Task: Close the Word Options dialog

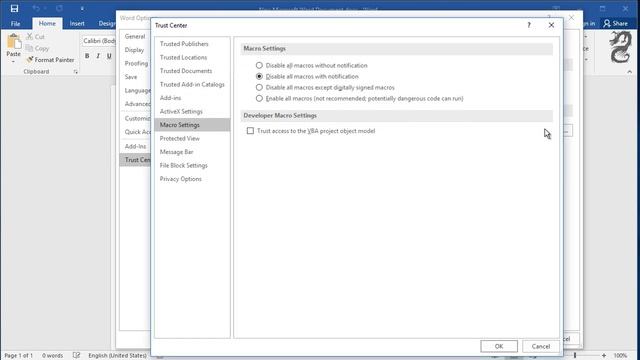Action: 571,18
